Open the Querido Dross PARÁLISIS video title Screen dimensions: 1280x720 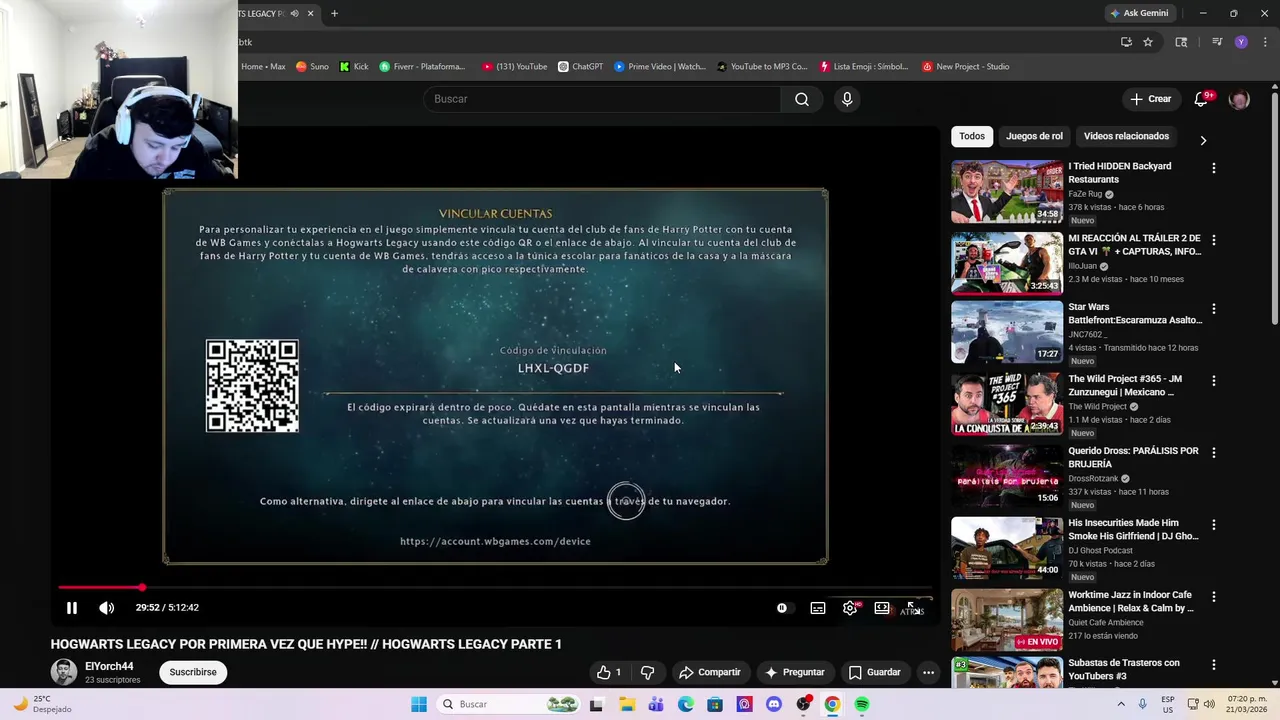pyautogui.click(x=1133, y=458)
